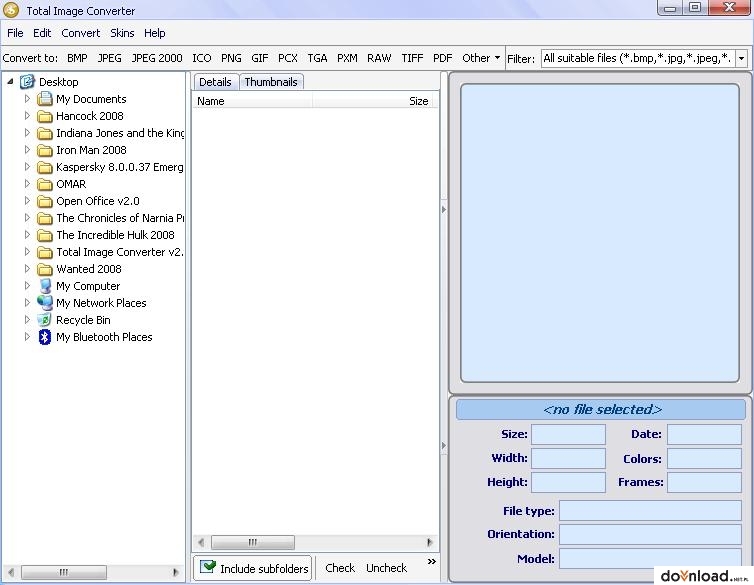Click the My Documents folder icon
Screen dimensions: 754x585
45,99
